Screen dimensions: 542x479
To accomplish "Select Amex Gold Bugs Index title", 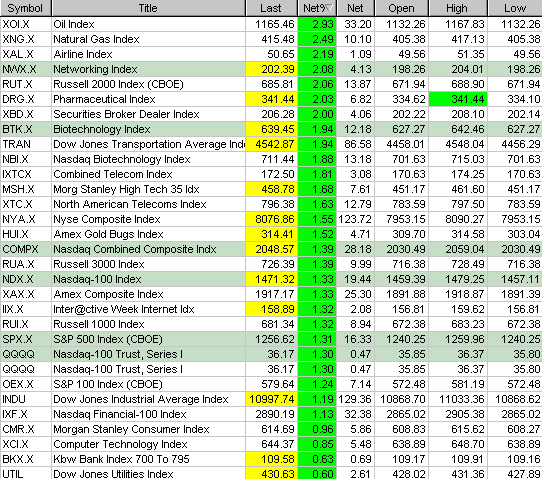I will click(x=108, y=234).
